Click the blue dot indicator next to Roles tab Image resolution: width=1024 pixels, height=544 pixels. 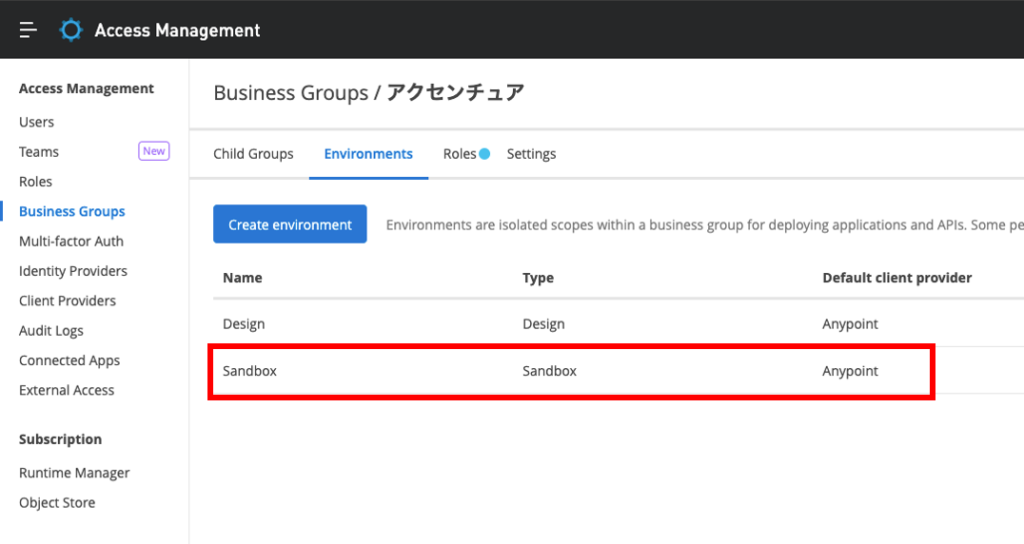coord(484,154)
